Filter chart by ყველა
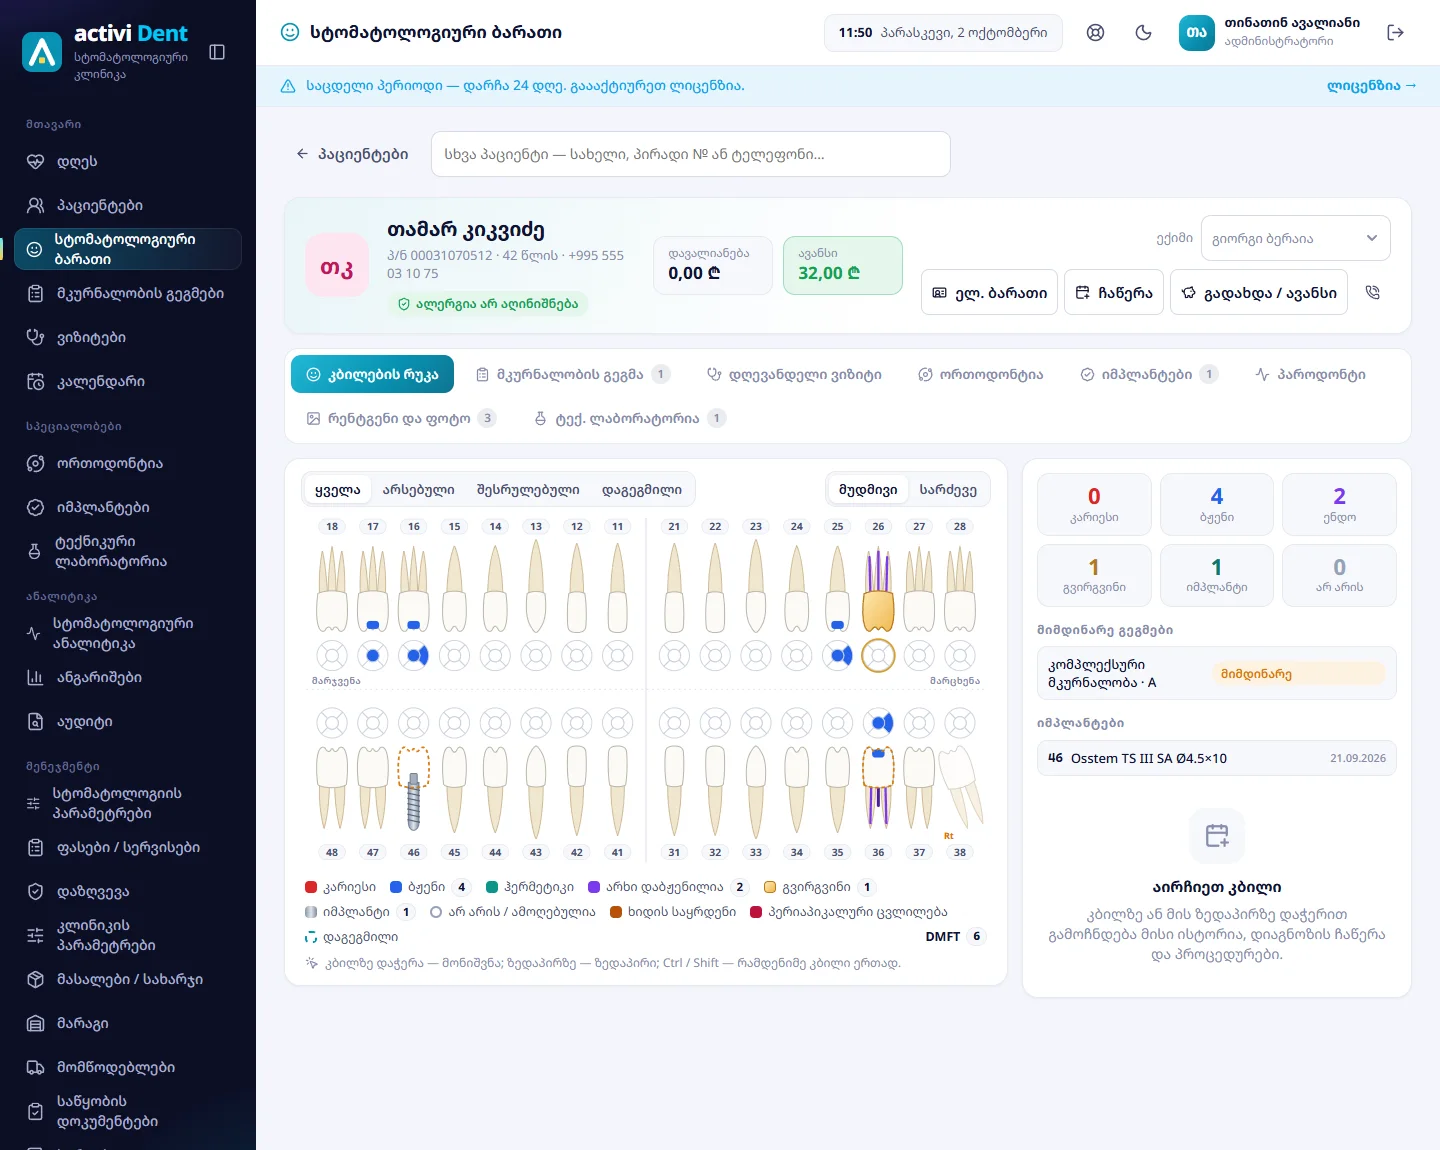Viewport: 1440px width, 1150px height. [338, 489]
